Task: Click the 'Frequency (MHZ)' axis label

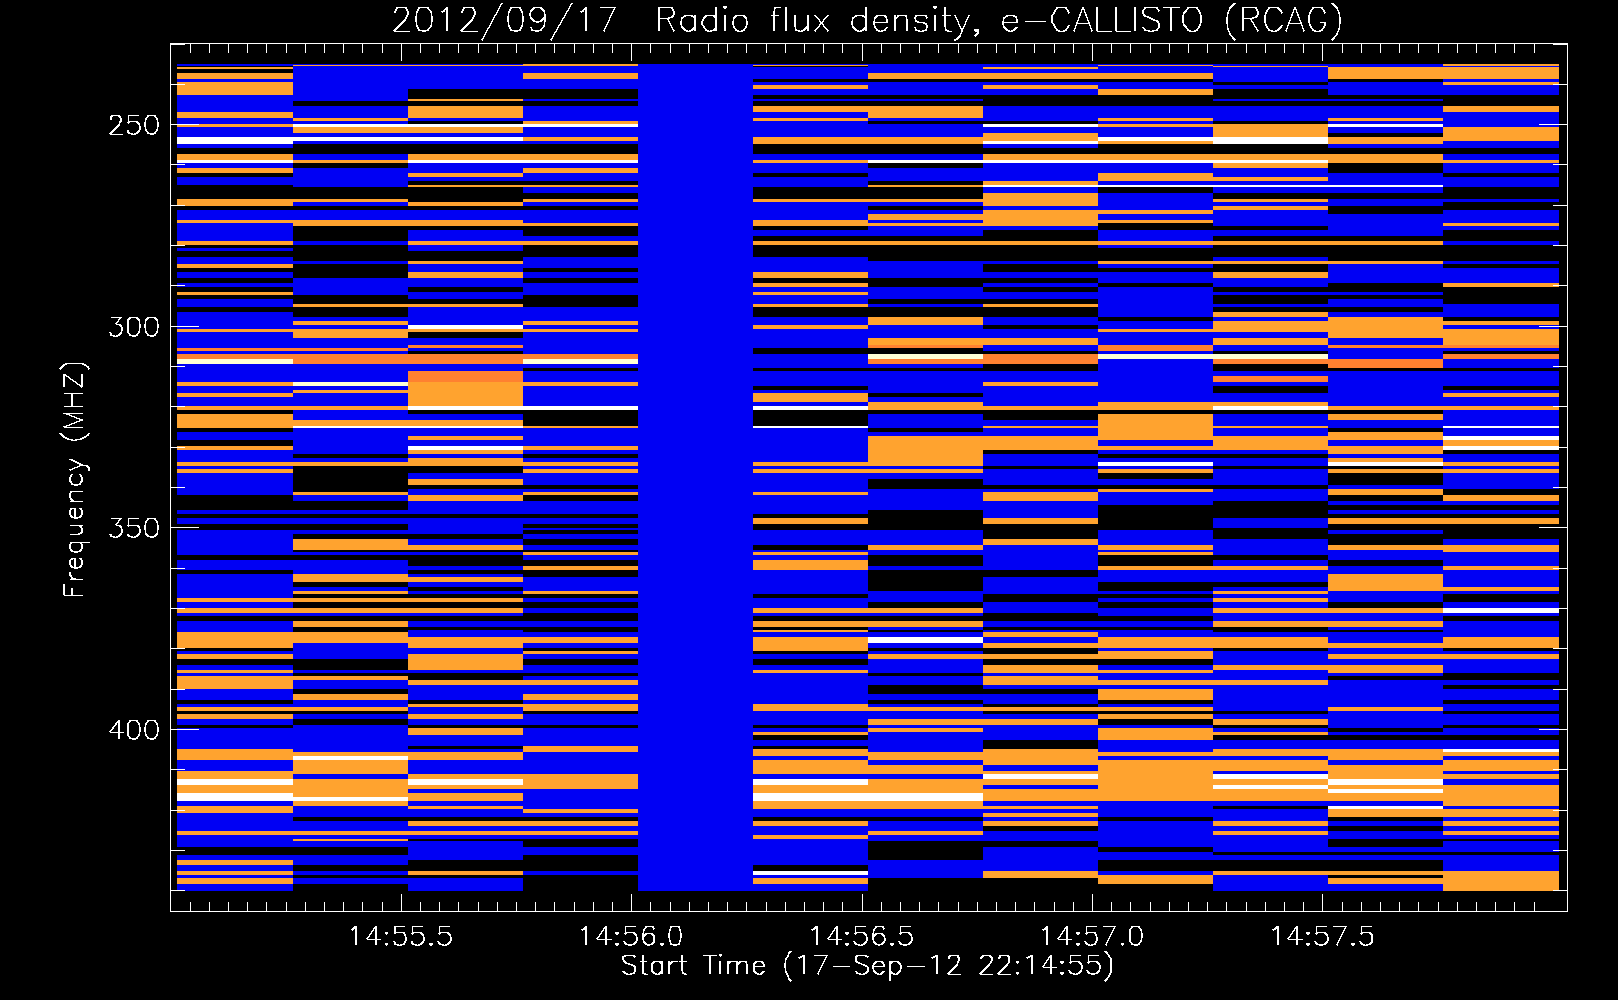Action: [x=74, y=479]
